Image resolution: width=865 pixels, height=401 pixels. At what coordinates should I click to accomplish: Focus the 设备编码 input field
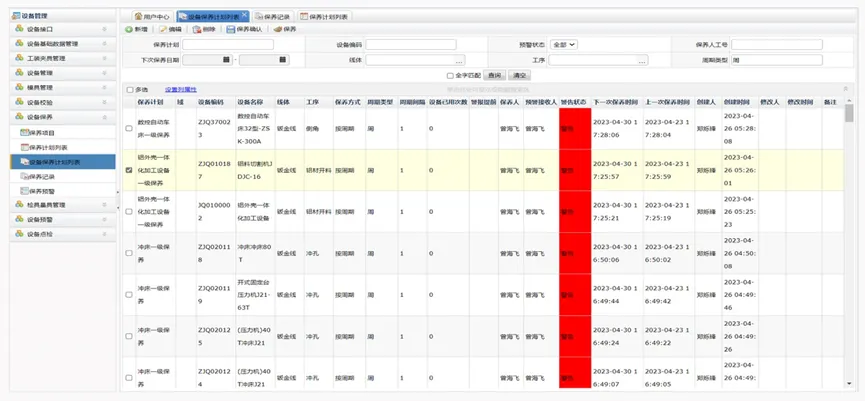pyautogui.click(x=410, y=45)
